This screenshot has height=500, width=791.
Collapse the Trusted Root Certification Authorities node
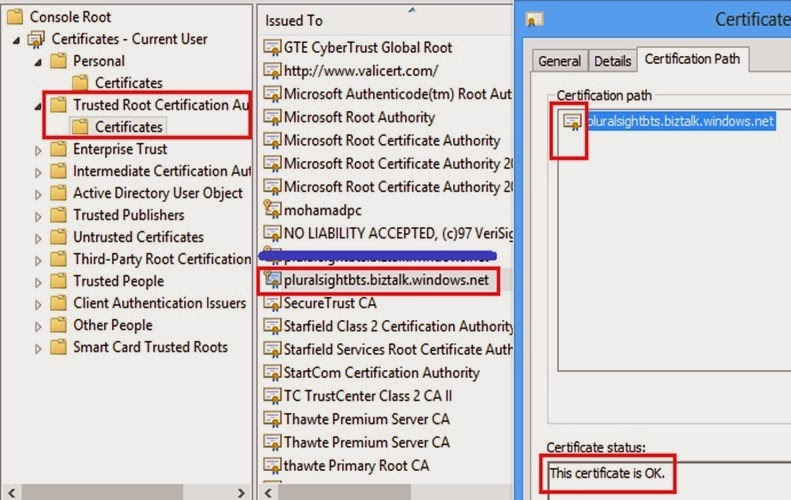(x=39, y=105)
